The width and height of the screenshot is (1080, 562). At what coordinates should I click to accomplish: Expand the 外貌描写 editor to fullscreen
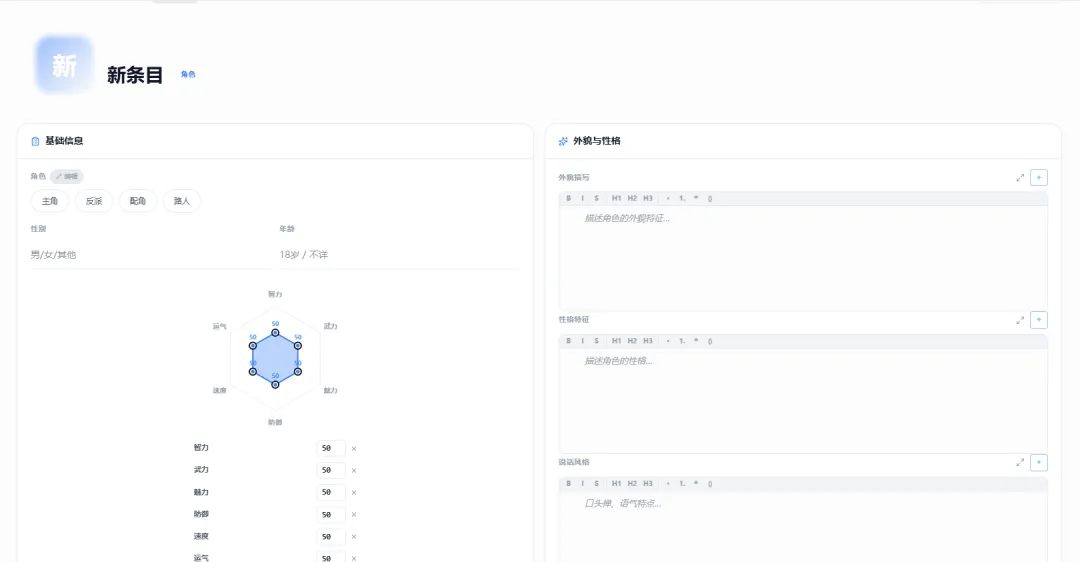[1020, 177]
